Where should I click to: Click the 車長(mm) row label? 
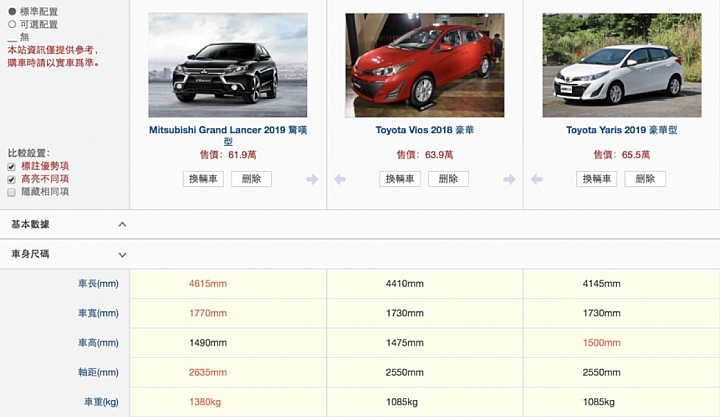point(98,283)
